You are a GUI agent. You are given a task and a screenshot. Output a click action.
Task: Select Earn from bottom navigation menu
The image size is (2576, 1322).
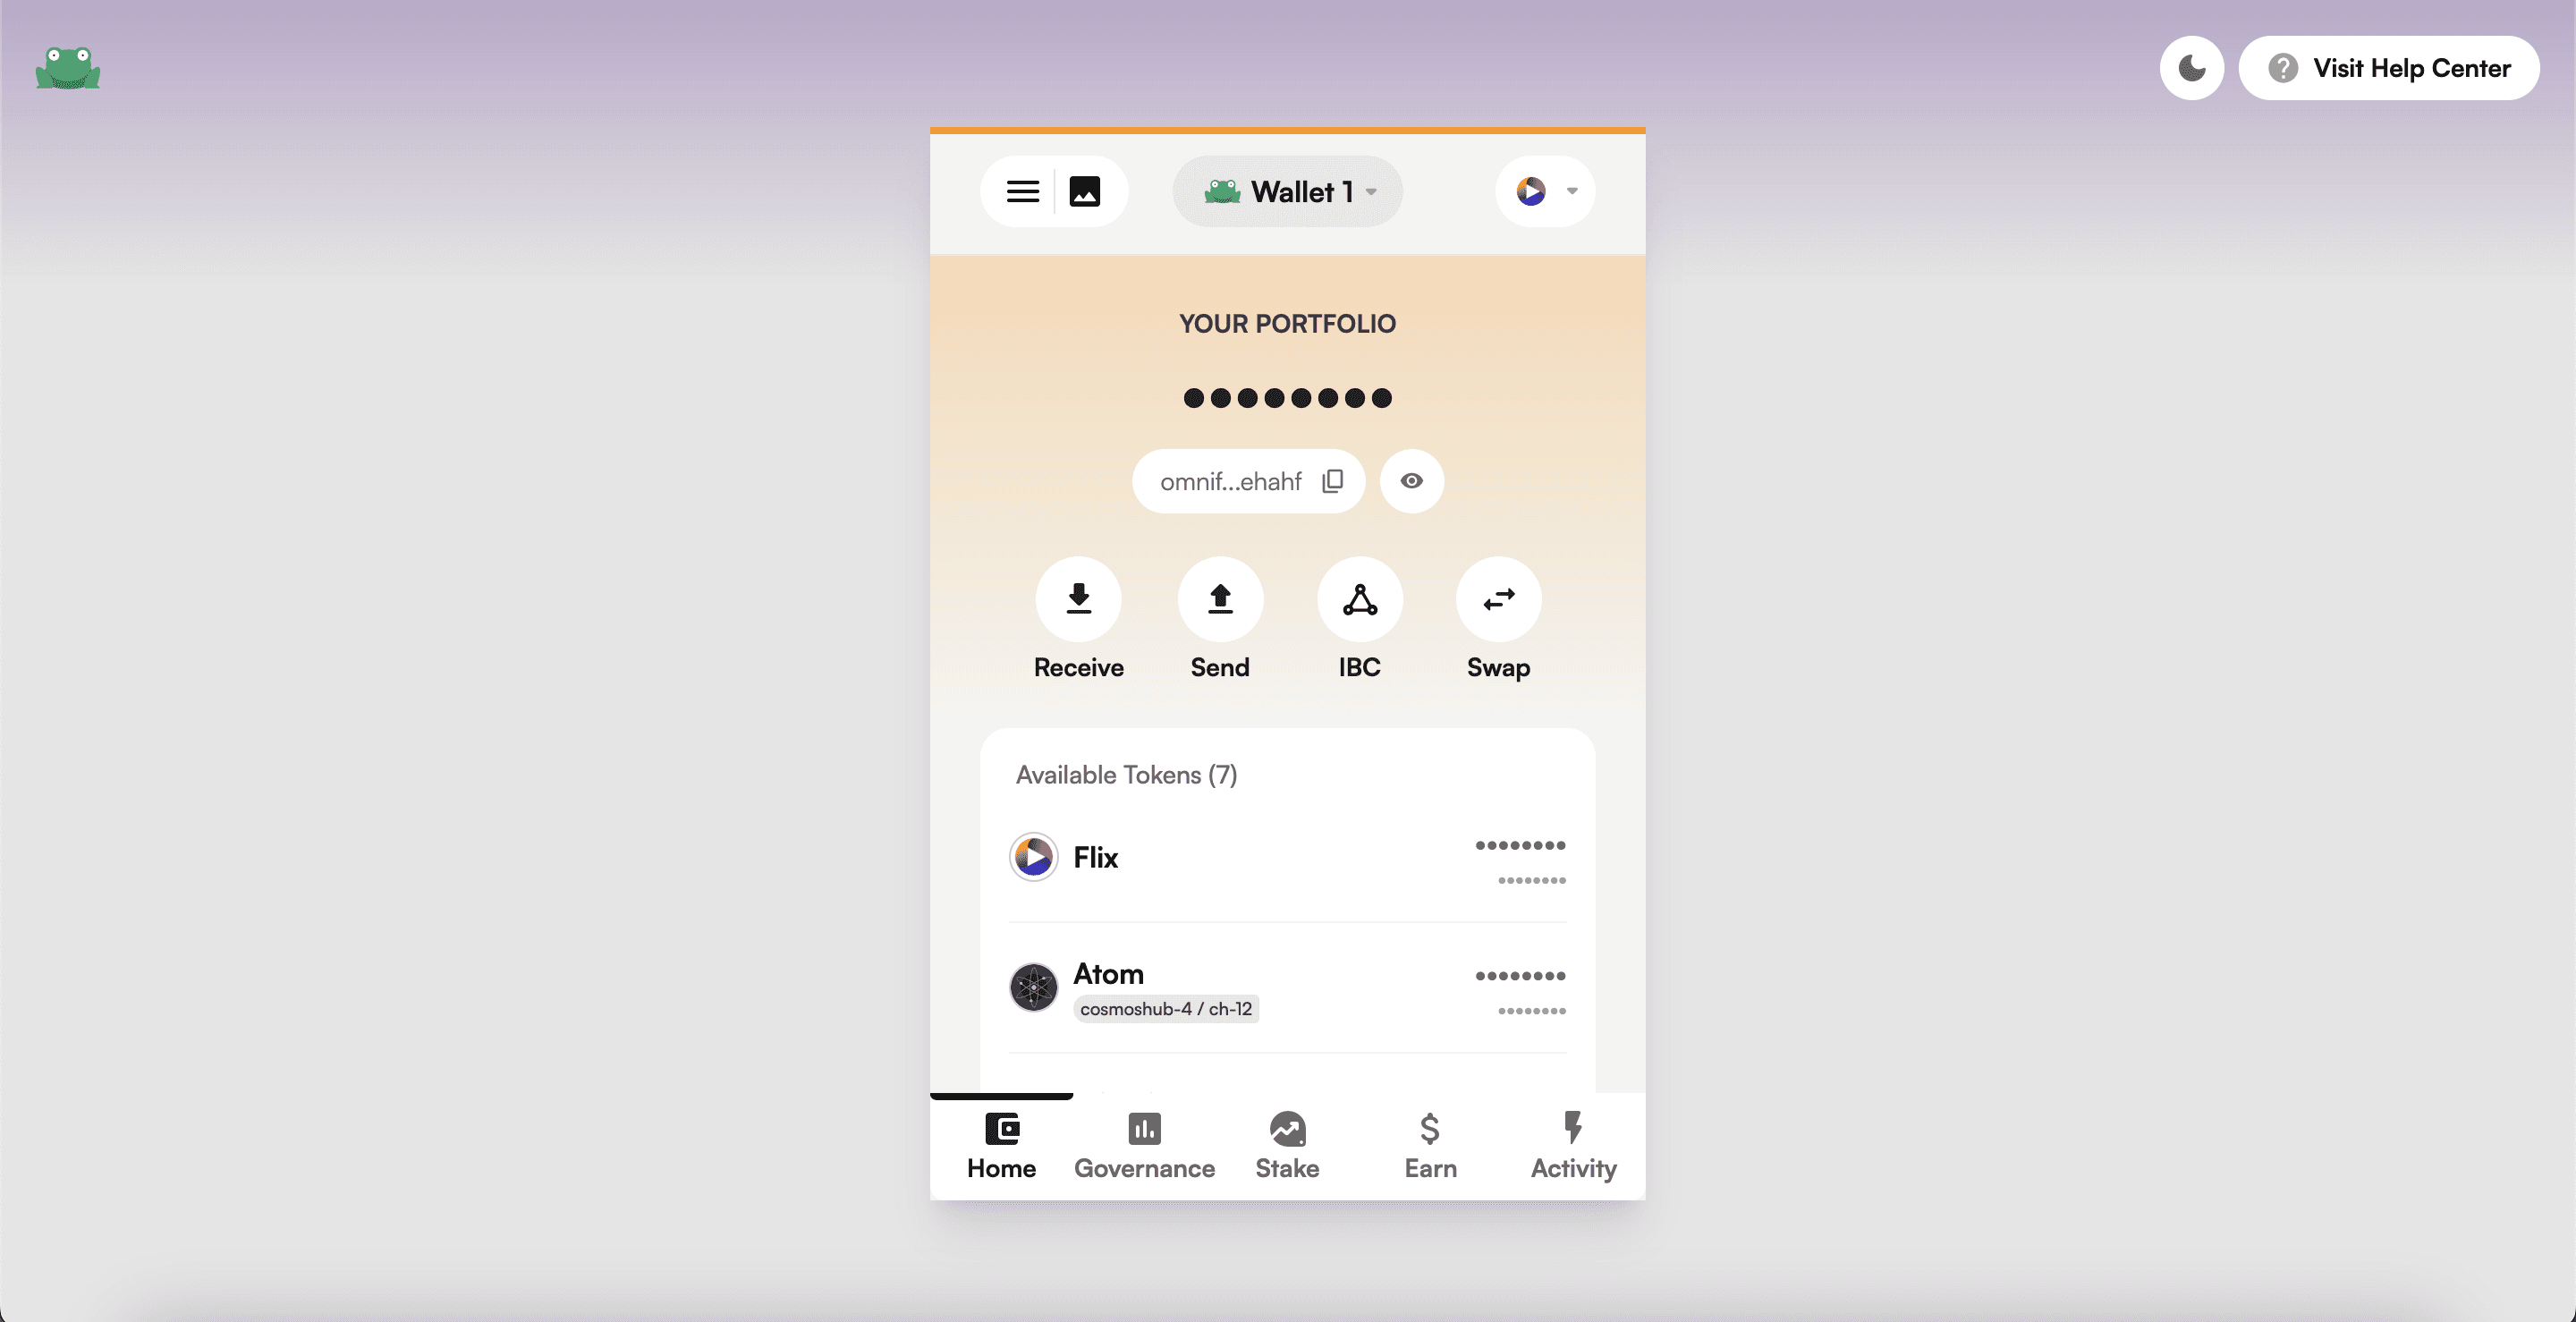coord(1431,1147)
